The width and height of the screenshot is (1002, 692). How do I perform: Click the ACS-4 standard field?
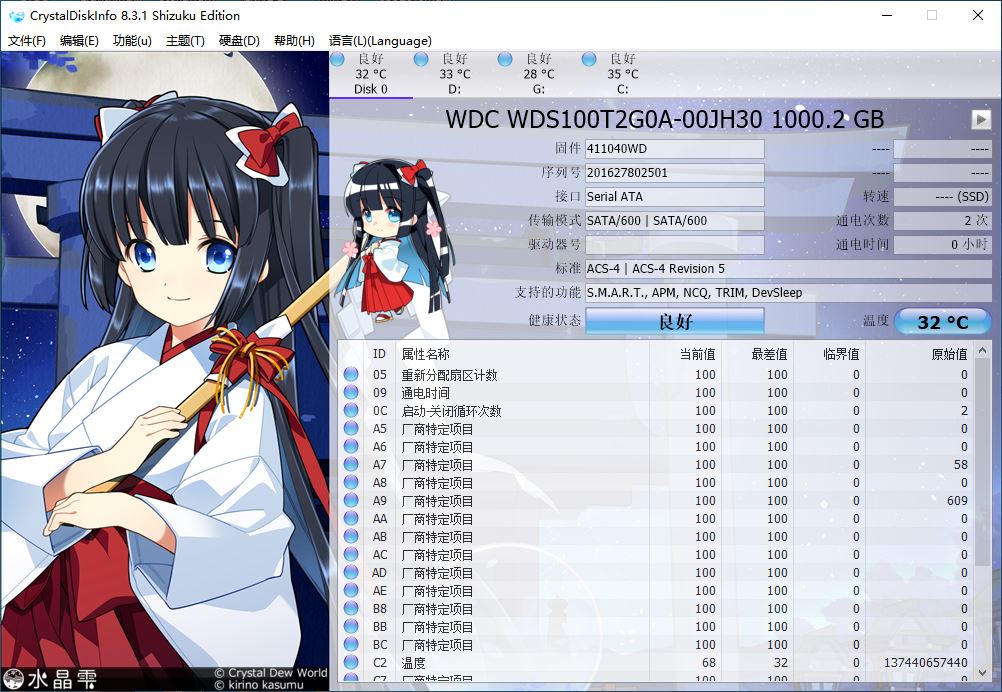[x=789, y=268]
